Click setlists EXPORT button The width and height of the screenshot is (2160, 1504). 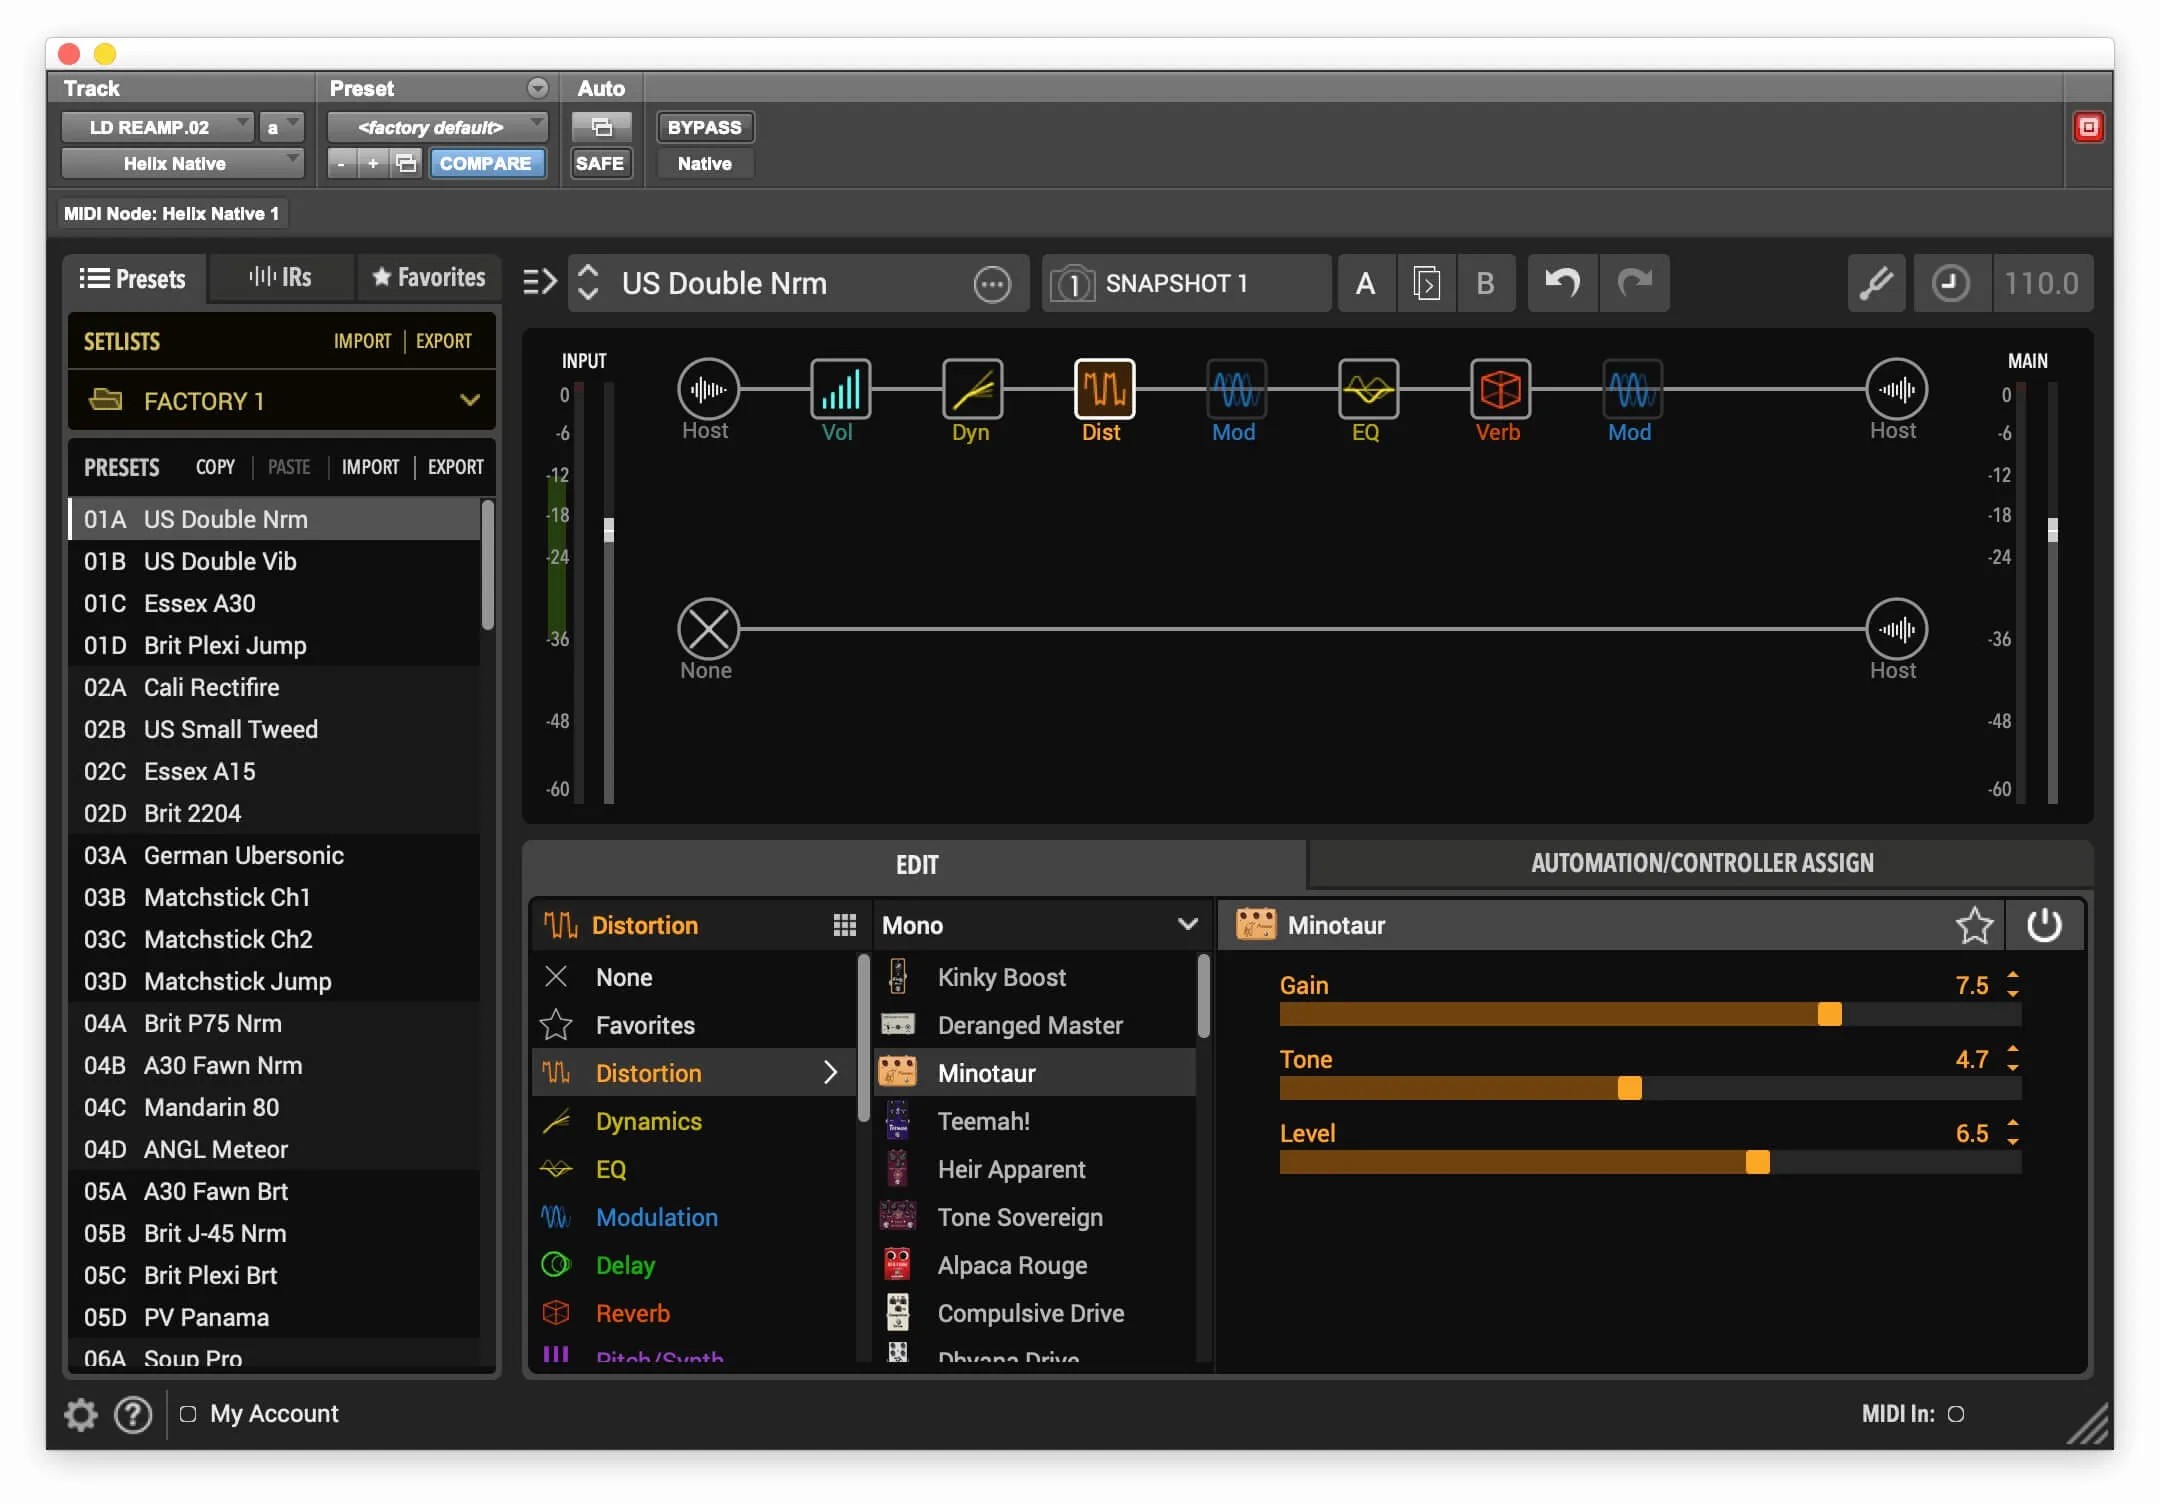tap(444, 341)
